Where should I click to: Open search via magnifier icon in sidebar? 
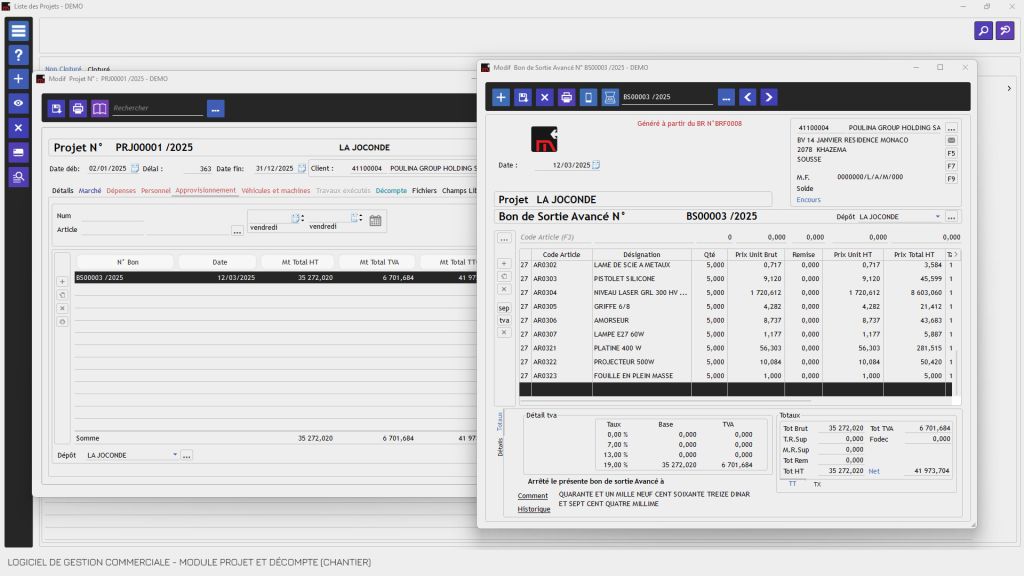pyautogui.click(x=17, y=177)
